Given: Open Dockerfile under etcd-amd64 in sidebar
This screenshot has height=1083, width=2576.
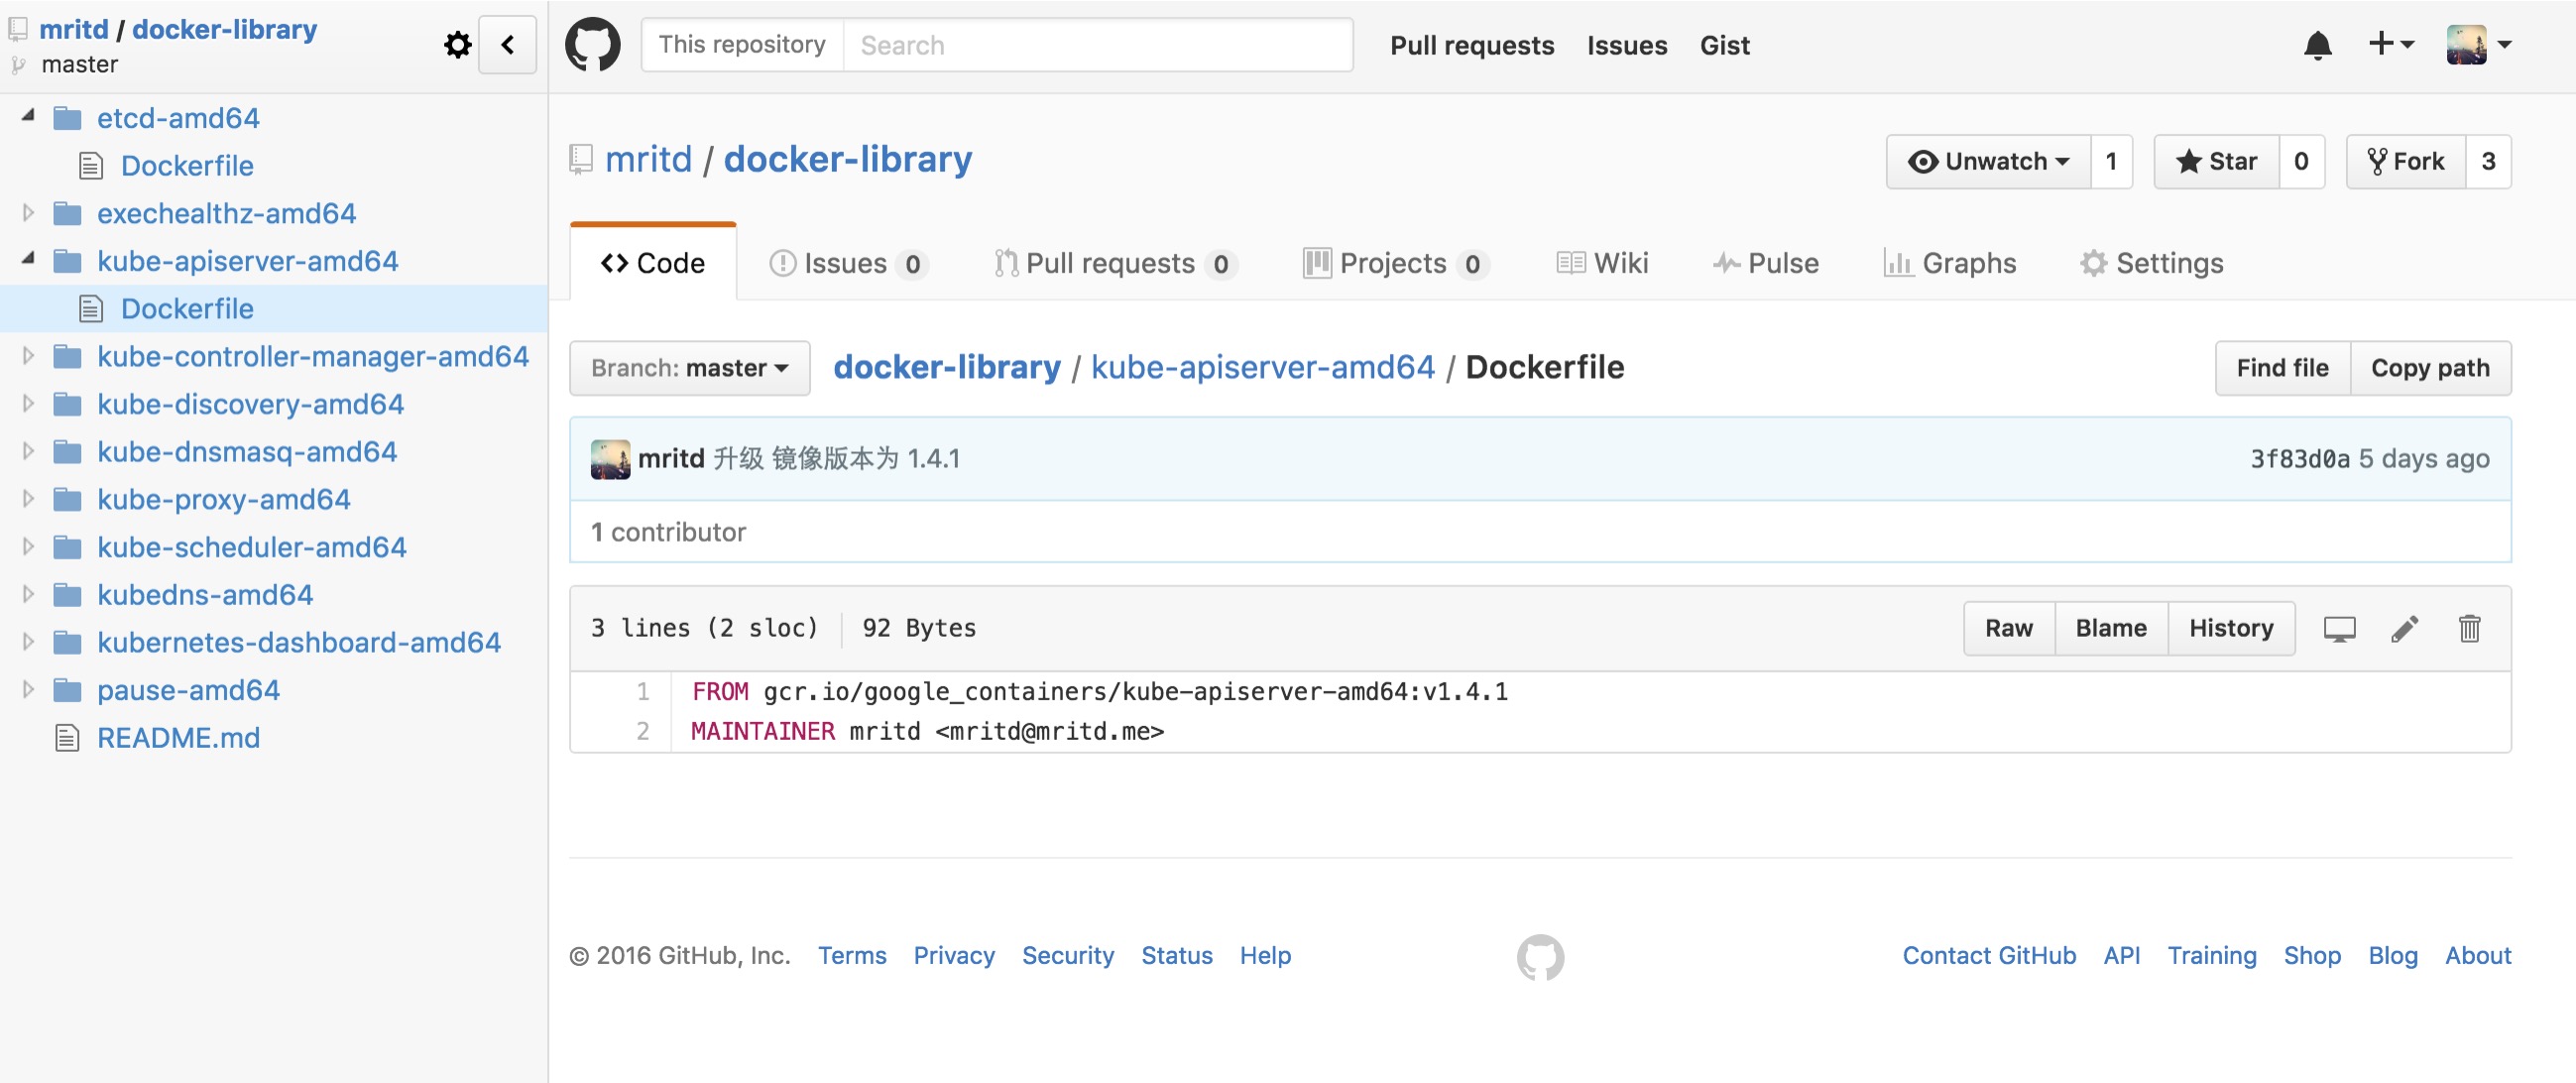Looking at the screenshot, I should pos(187,166).
